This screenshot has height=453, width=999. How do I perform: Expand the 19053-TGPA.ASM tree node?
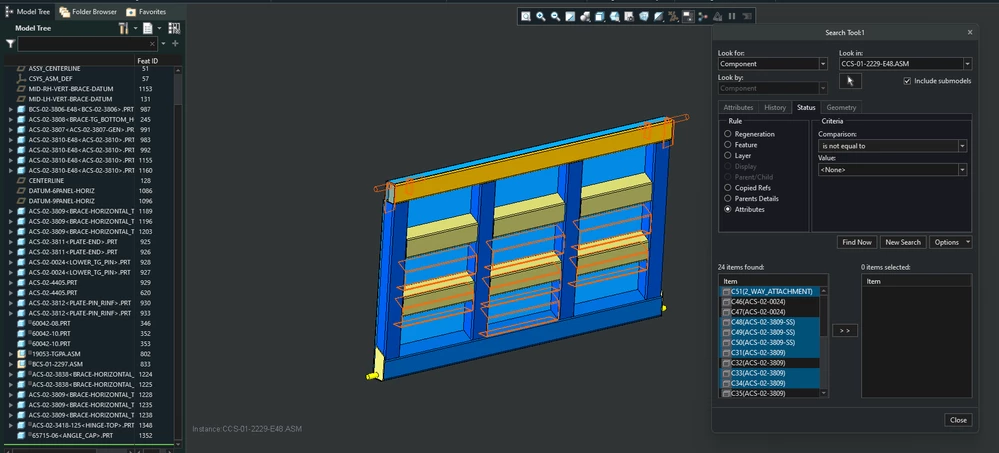[11, 354]
